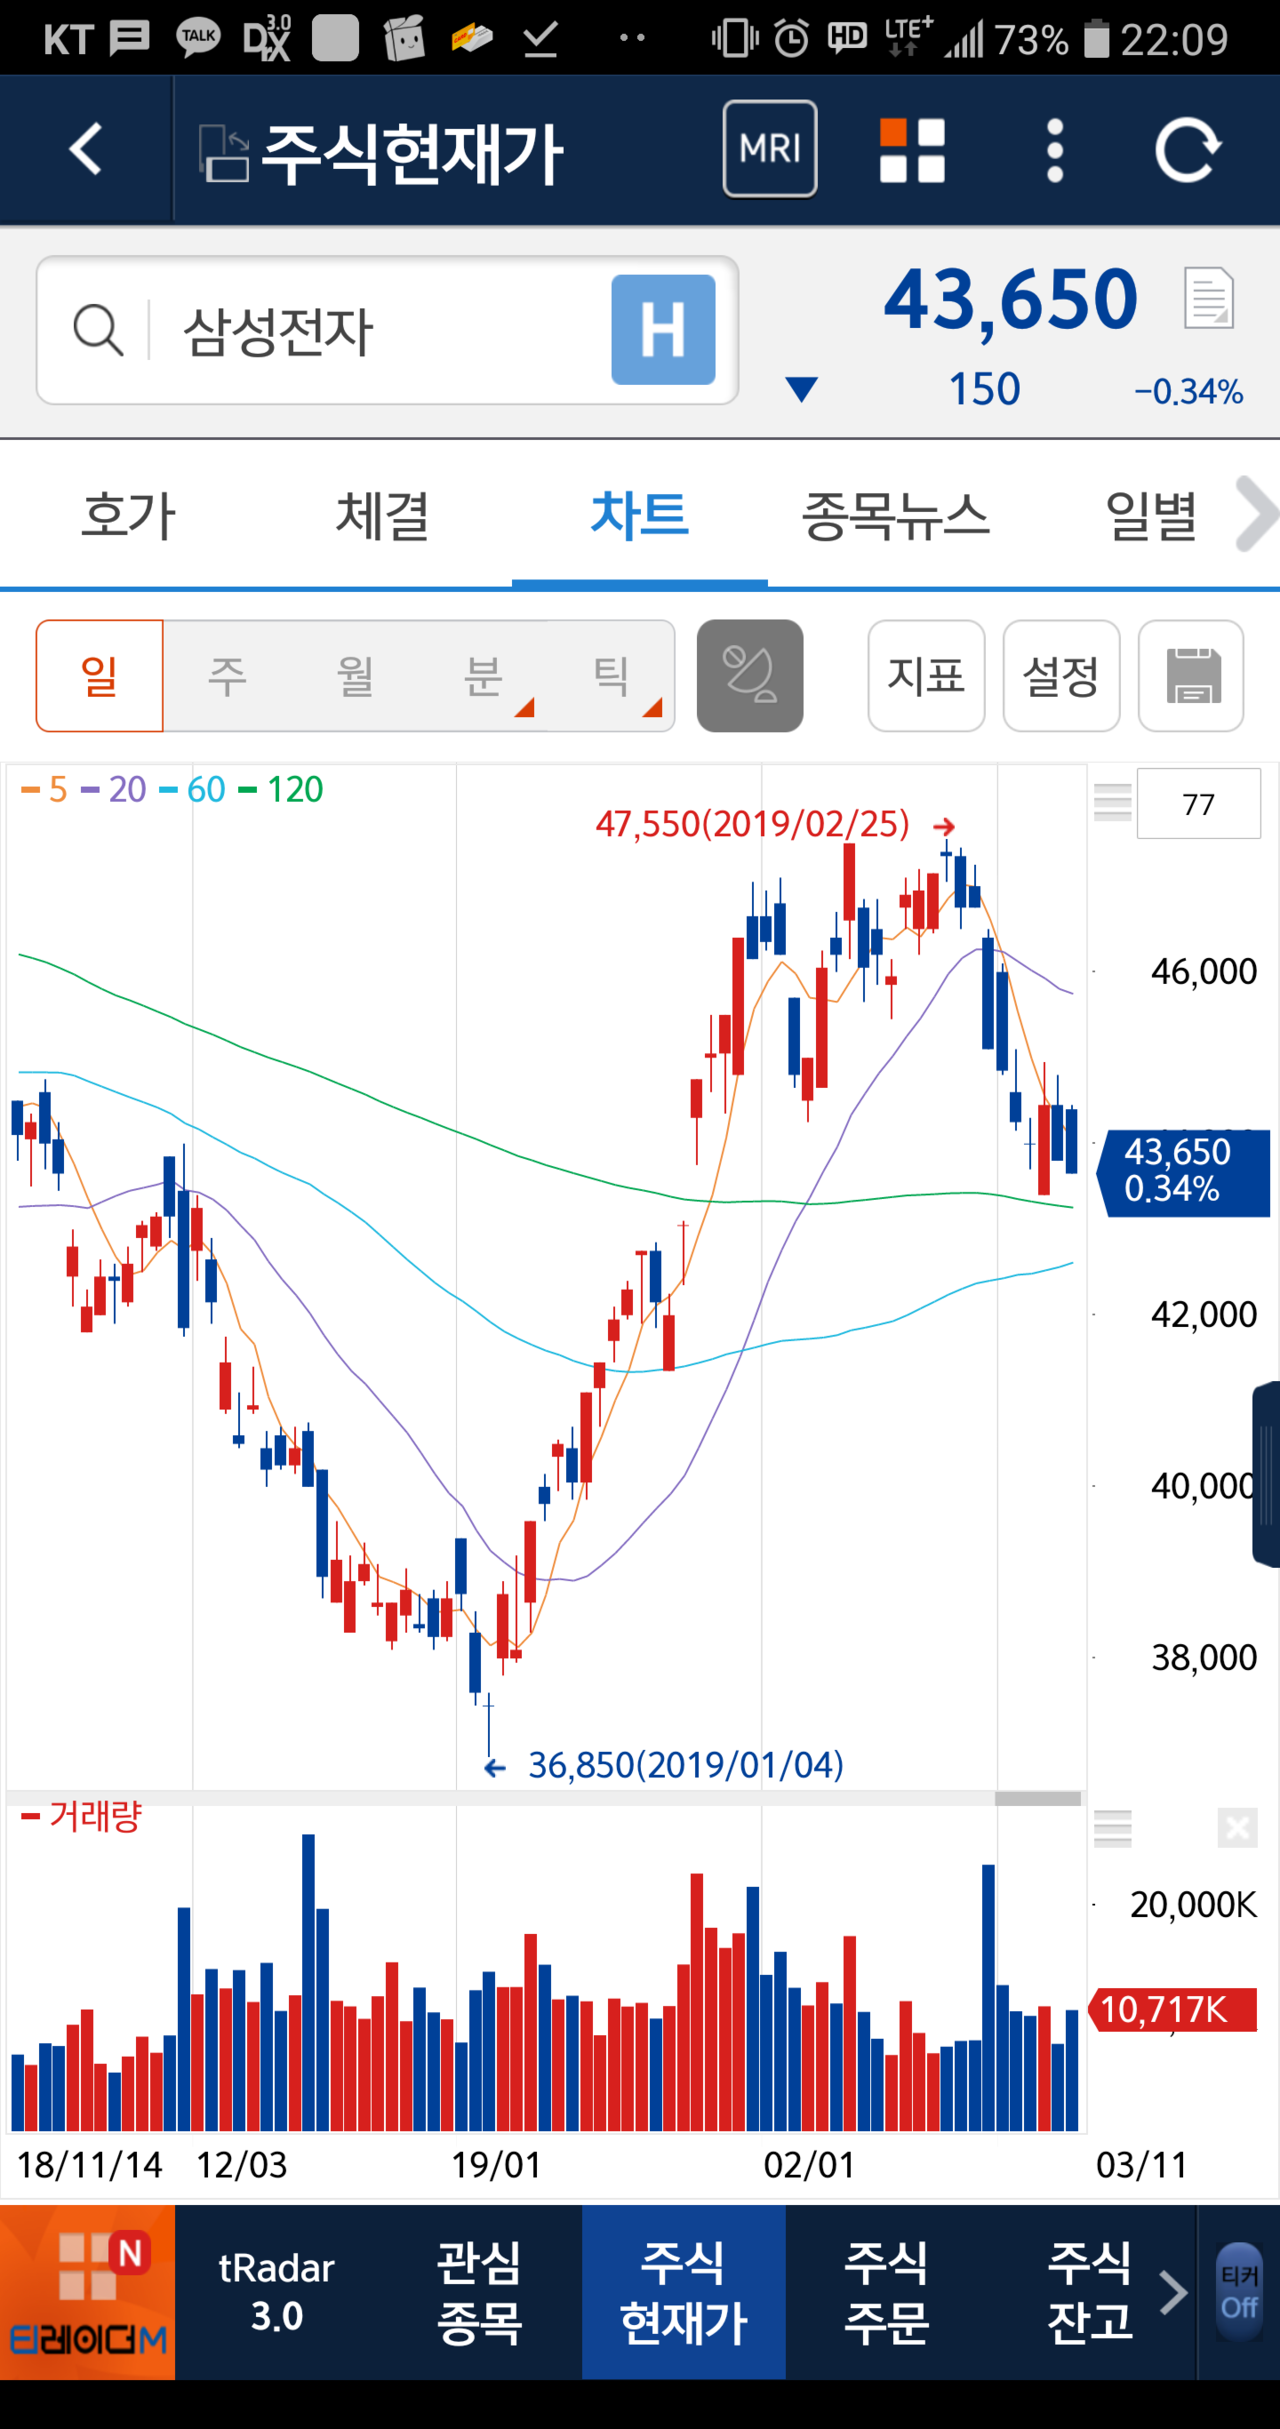
Task: Expand the 분 minute interval dropdown
Action: click(x=485, y=676)
